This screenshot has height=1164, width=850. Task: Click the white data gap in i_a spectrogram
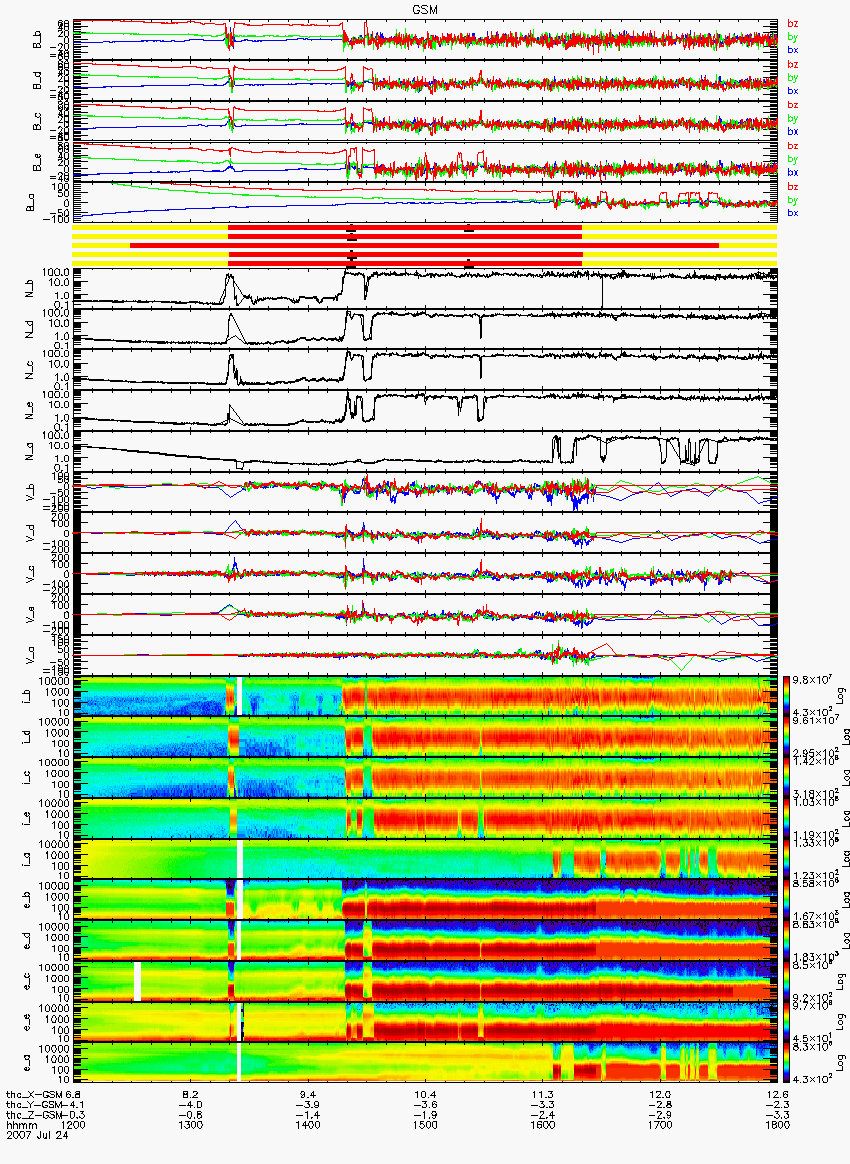click(x=240, y=859)
